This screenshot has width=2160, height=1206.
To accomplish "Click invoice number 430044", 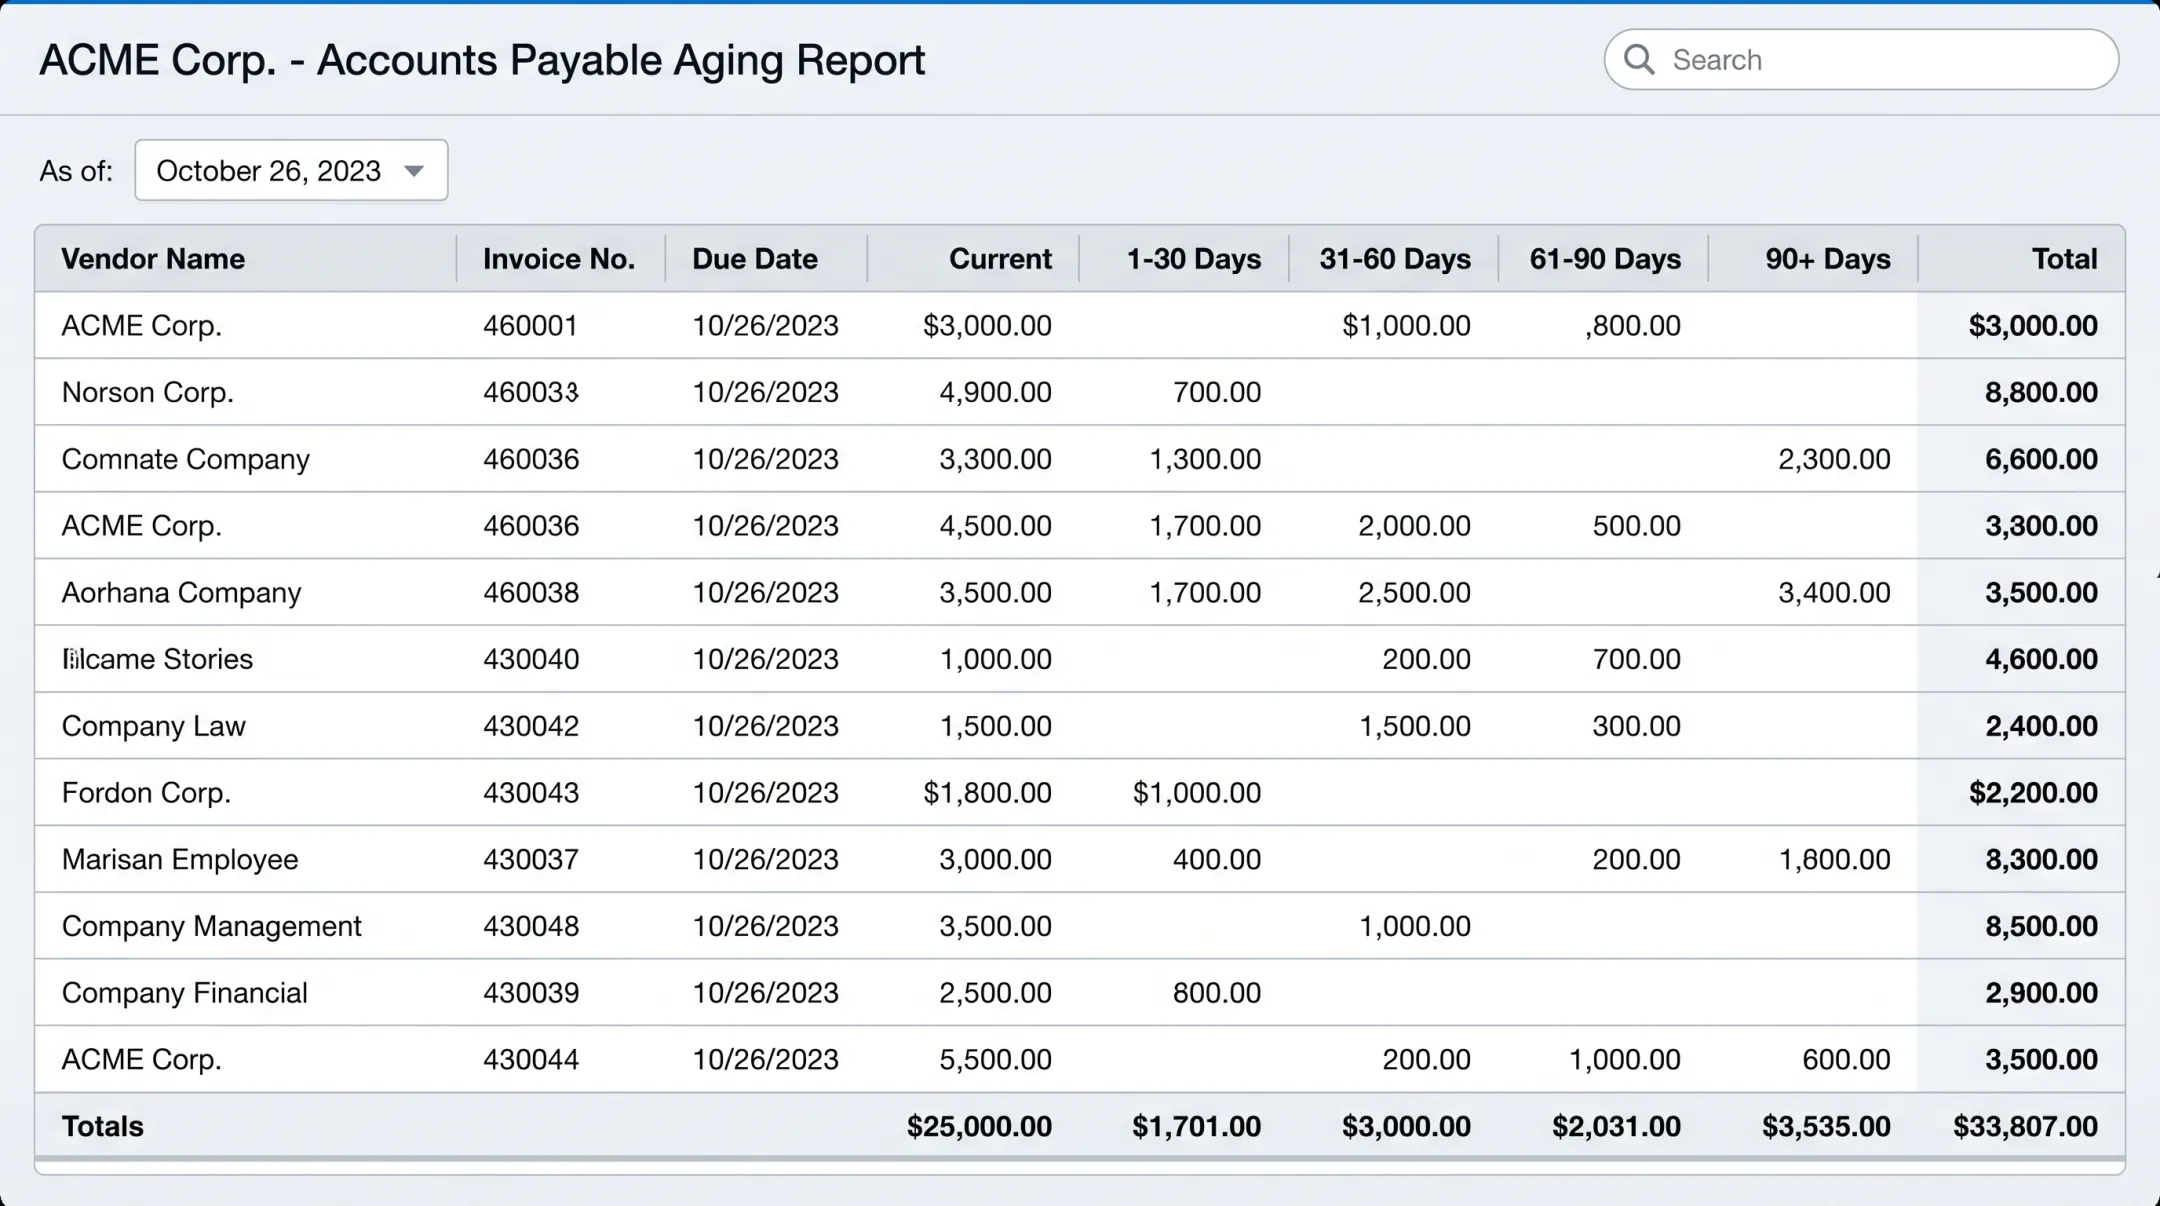I will [x=531, y=1059].
